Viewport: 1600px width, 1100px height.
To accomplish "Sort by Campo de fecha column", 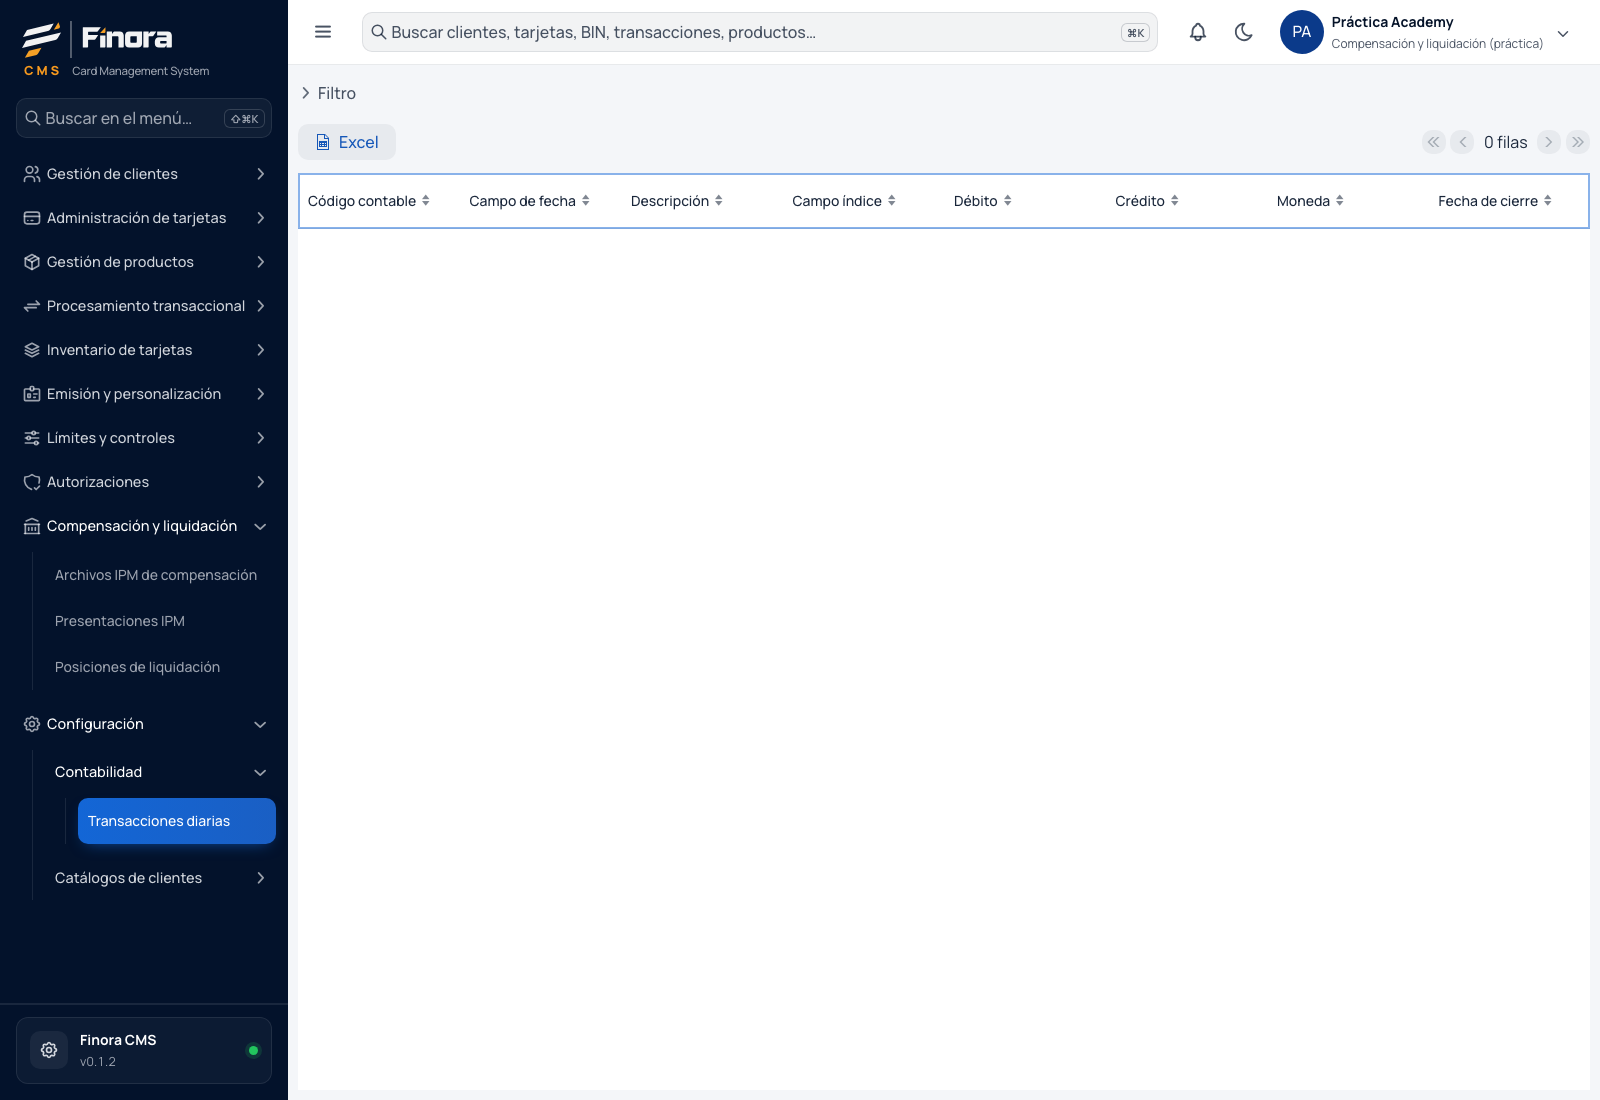I will click(530, 201).
